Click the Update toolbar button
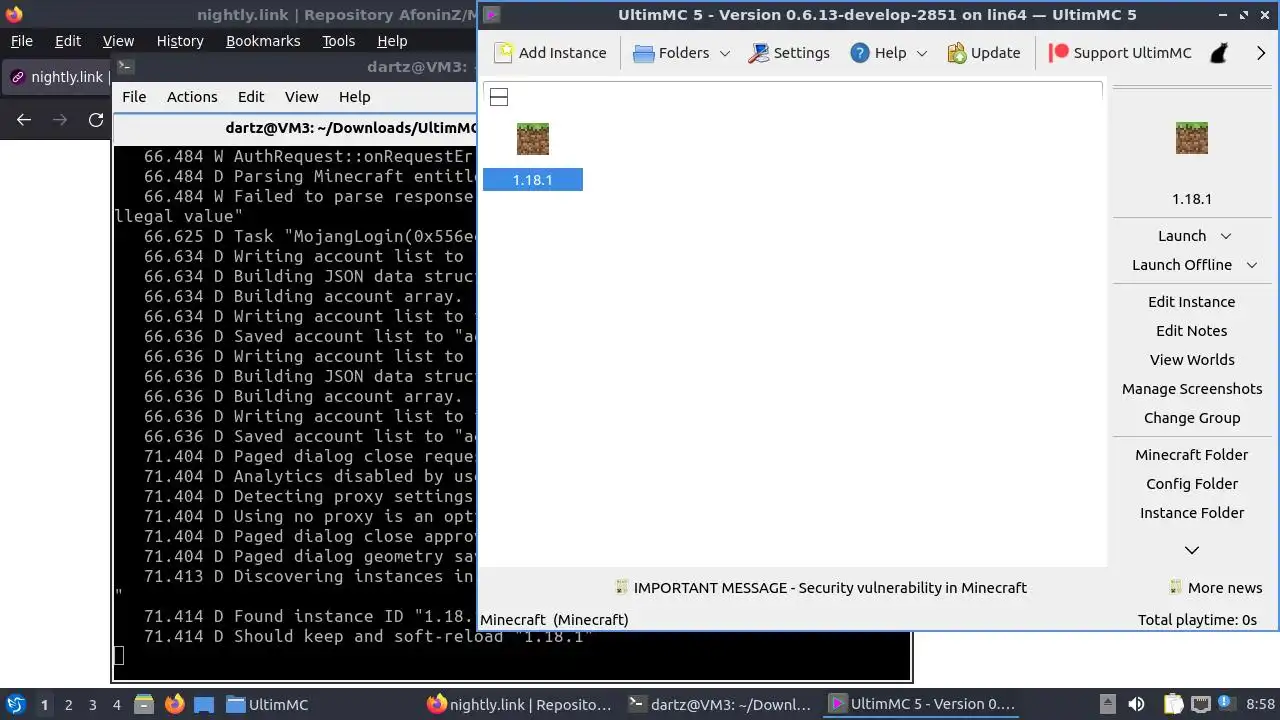 (x=983, y=53)
